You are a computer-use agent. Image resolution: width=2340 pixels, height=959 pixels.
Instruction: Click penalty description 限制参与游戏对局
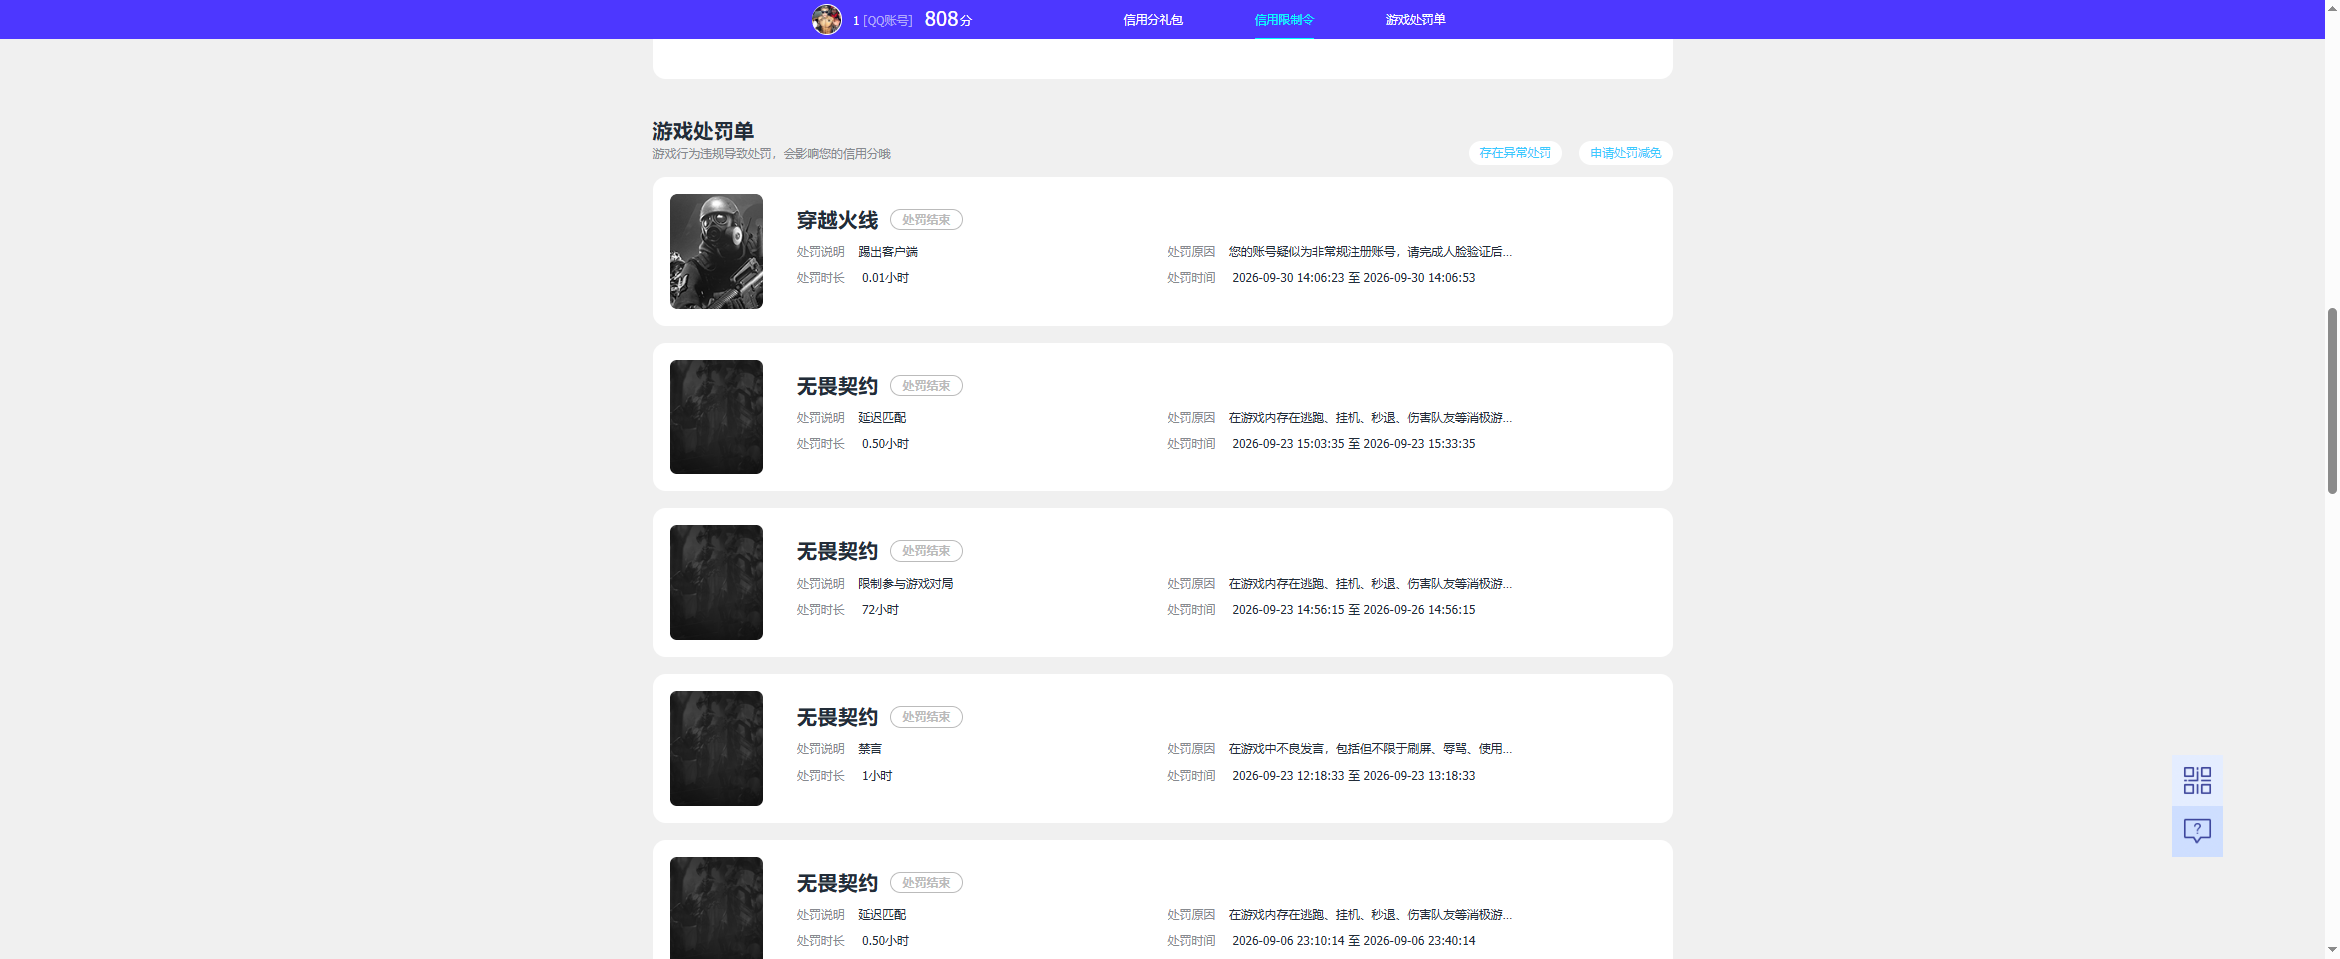coord(906,584)
